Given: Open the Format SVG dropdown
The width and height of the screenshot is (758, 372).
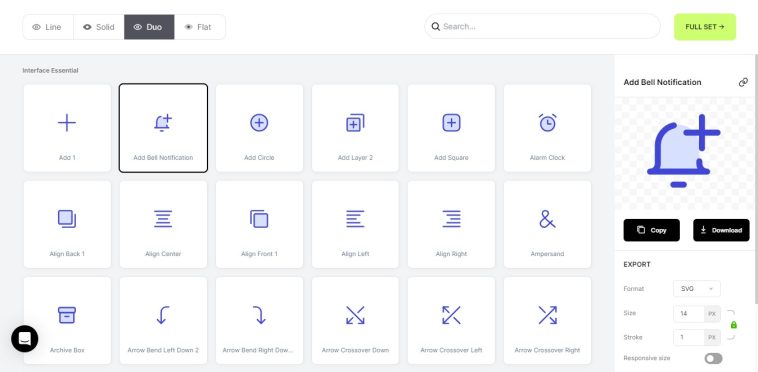Looking at the screenshot, I should [697, 288].
